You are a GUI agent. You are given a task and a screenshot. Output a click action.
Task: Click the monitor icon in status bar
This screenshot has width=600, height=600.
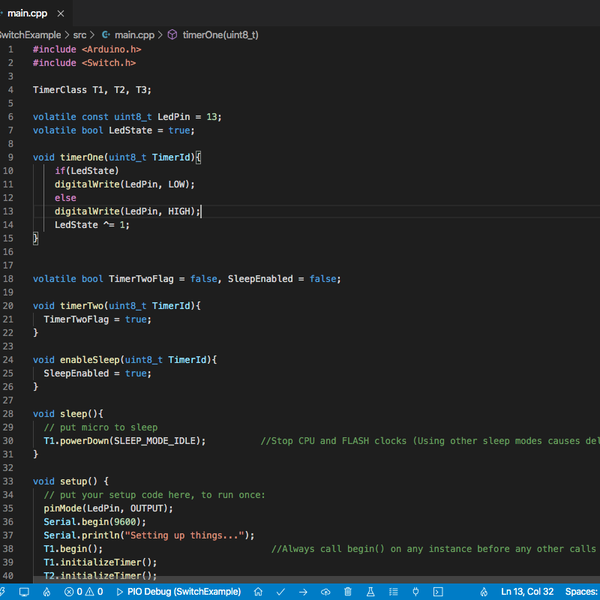tap(23, 592)
